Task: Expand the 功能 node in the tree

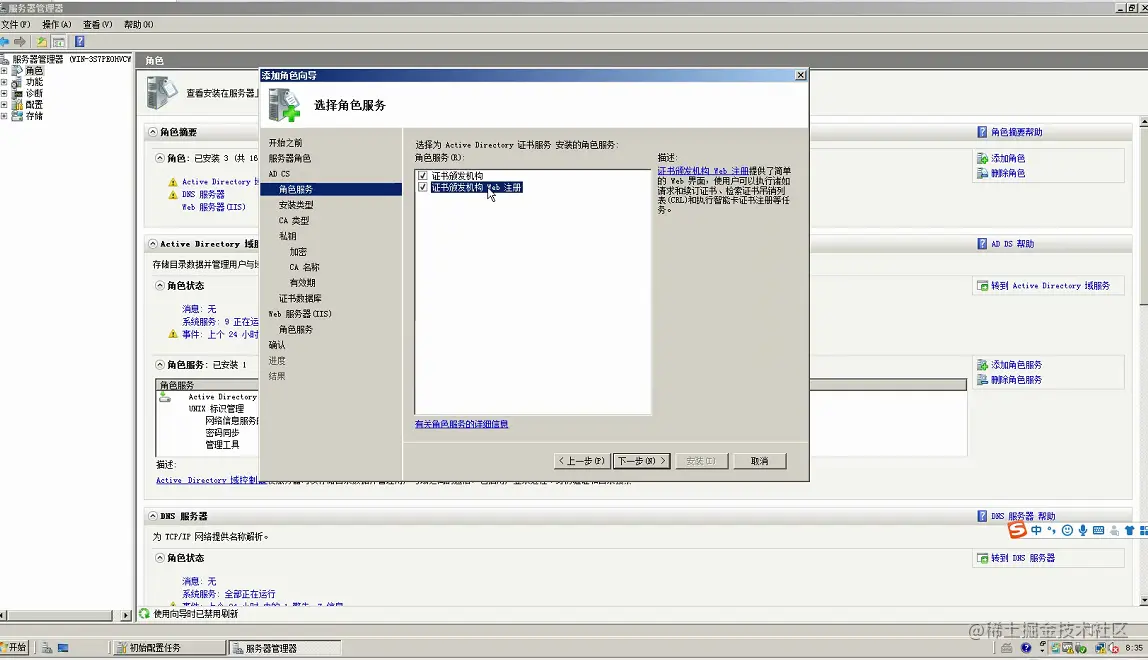Action: click(4, 82)
